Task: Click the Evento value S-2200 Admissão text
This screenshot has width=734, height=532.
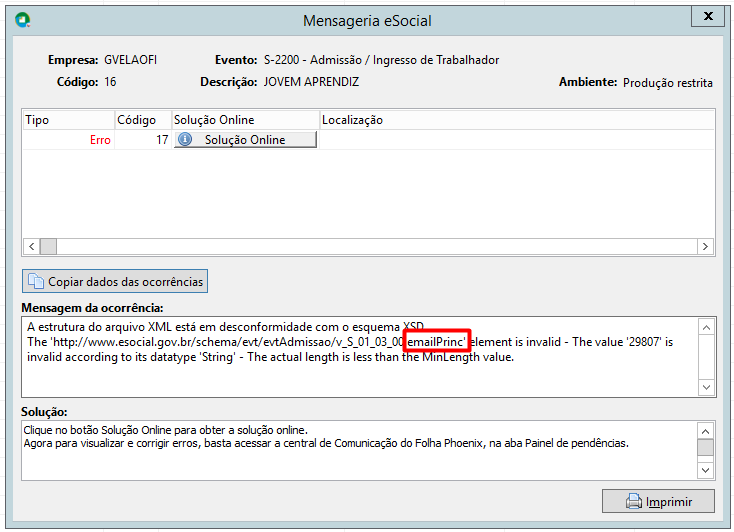Action: 382,60
